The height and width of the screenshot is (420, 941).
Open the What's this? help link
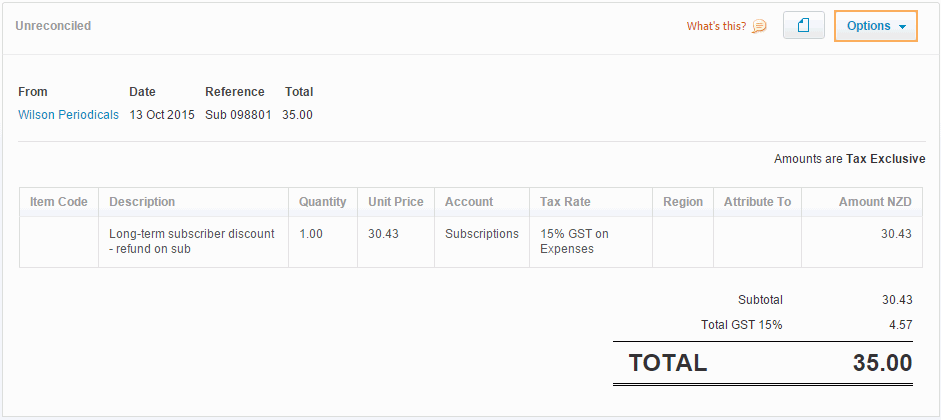coord(716,26)
